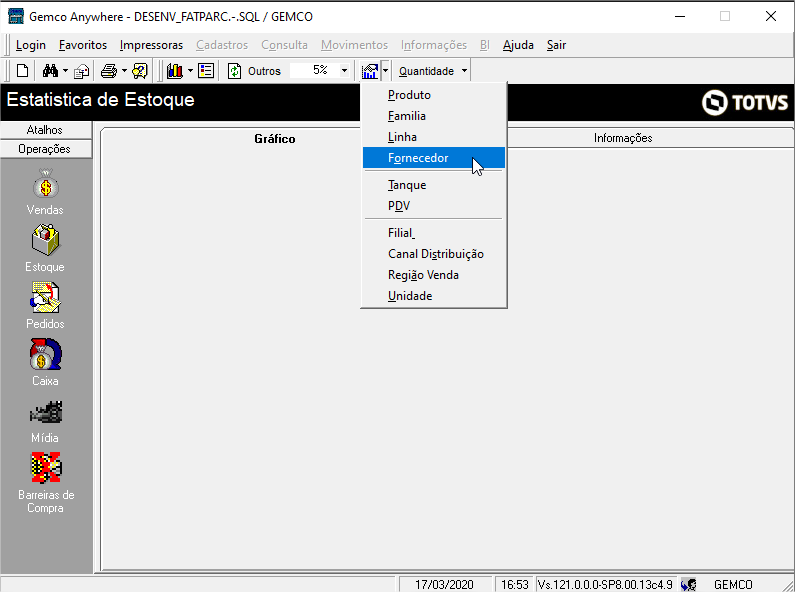
Task: Open the printer options dropdown arrow
Action: click(x=124, y=71)
